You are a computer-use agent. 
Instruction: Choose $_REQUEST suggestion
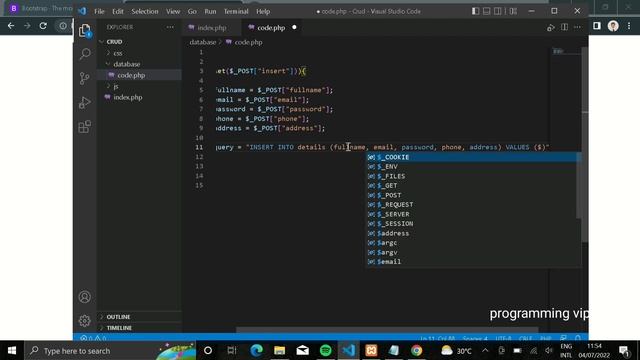472,205
